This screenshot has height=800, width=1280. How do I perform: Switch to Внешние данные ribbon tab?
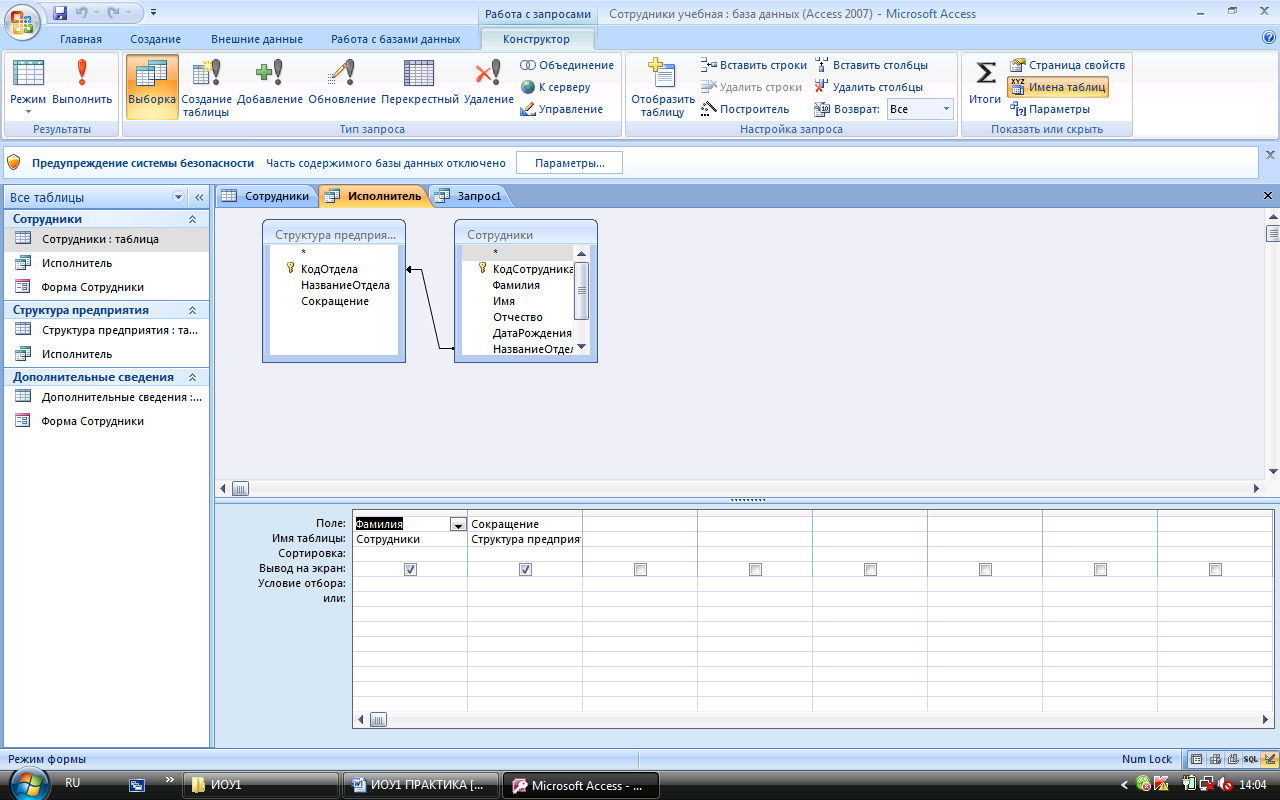click(x=257, y=40)
